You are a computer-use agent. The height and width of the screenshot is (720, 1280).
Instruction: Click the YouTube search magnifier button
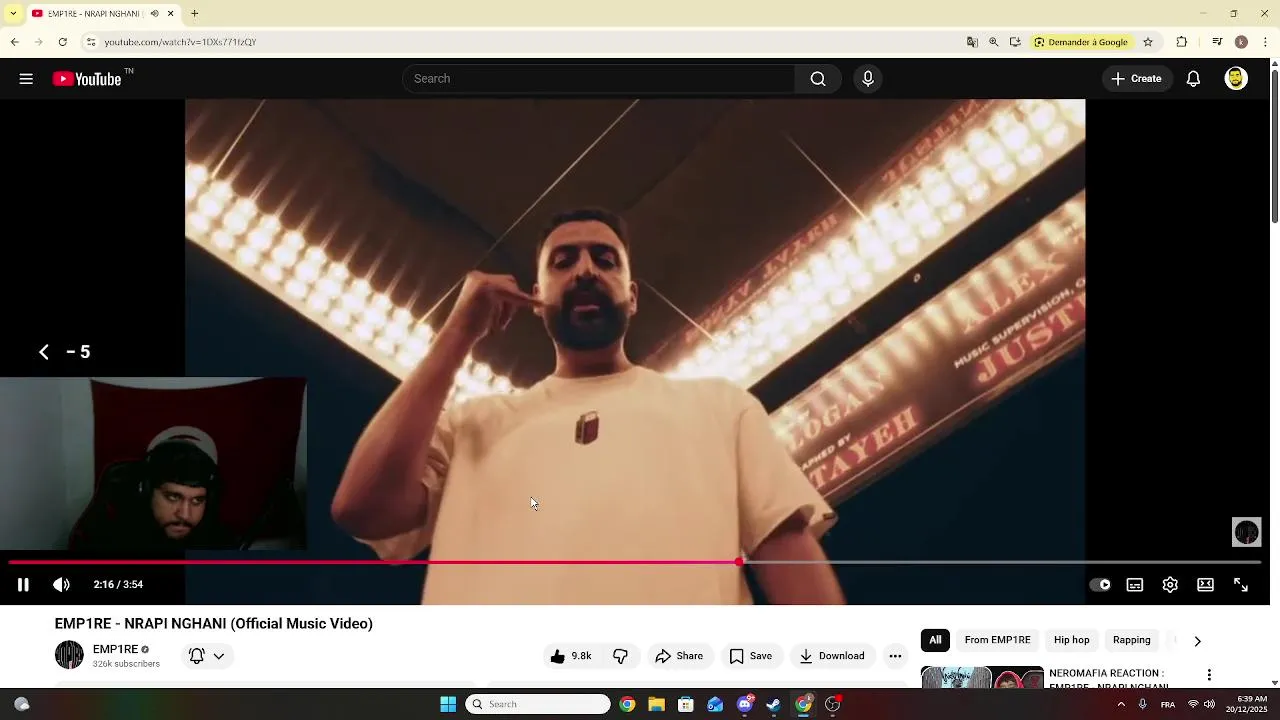[818, 79]
